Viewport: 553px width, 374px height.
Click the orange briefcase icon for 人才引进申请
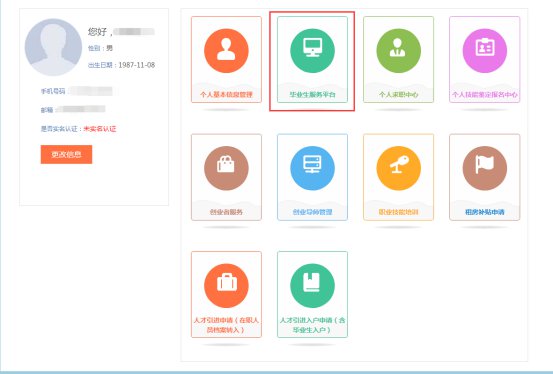[226, 286]
